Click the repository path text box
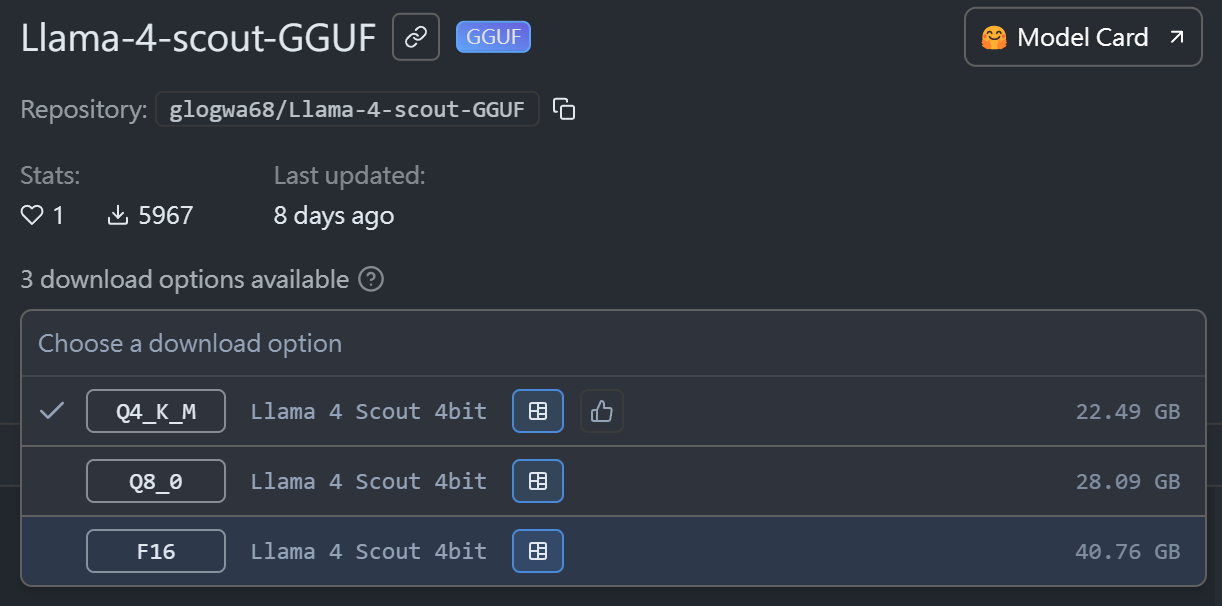The image size is (1222, 606). tap(347, 109)
